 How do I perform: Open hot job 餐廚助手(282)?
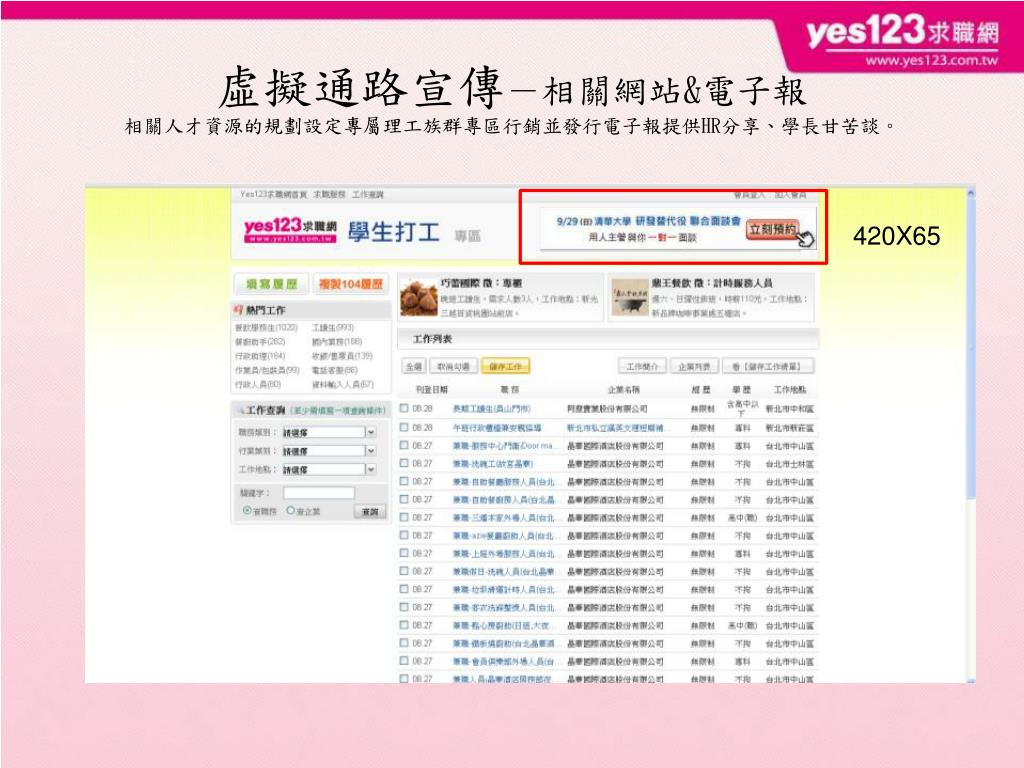point(260,342)
